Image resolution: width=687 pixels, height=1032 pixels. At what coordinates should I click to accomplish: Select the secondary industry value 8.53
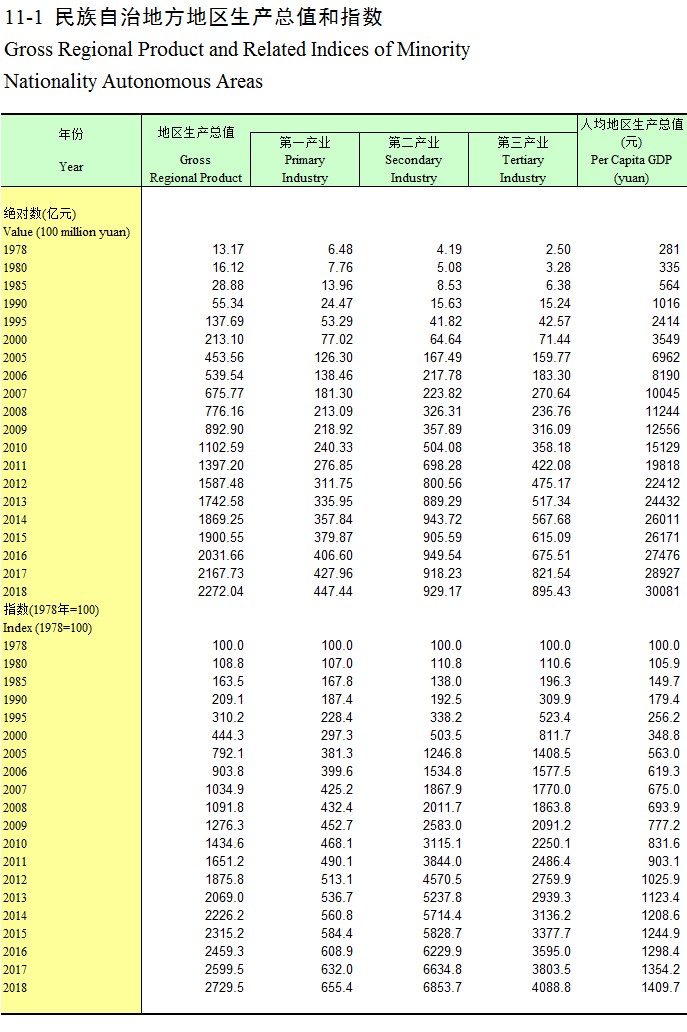449,286
